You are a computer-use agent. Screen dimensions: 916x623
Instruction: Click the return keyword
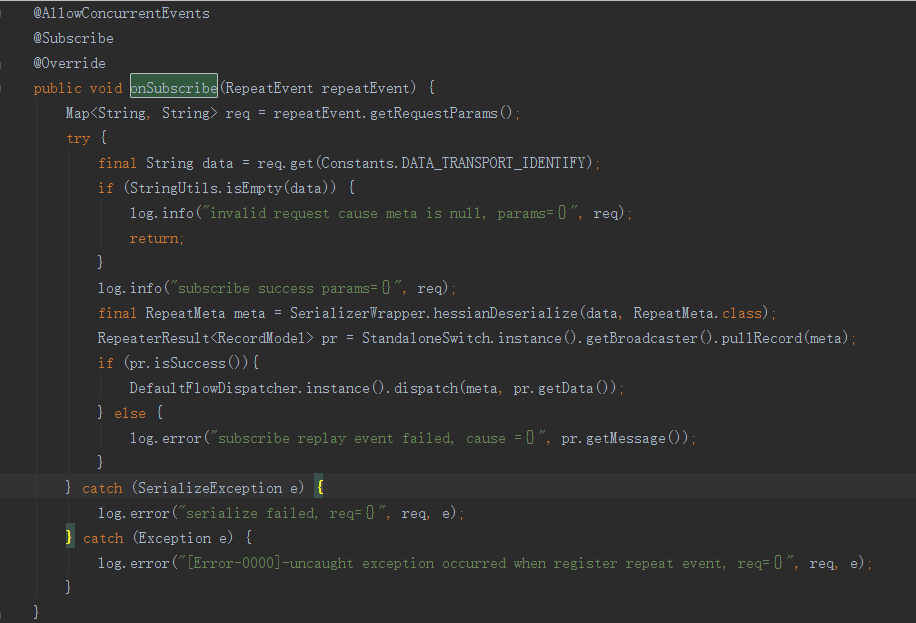pyautogui.click(x=154, y=238)
